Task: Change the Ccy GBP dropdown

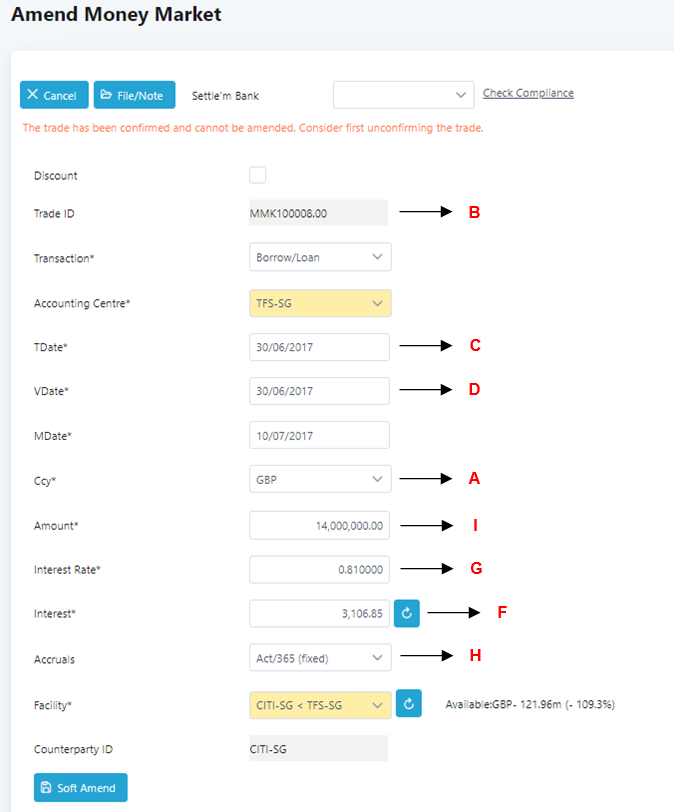Action: (x=320, y=479)
